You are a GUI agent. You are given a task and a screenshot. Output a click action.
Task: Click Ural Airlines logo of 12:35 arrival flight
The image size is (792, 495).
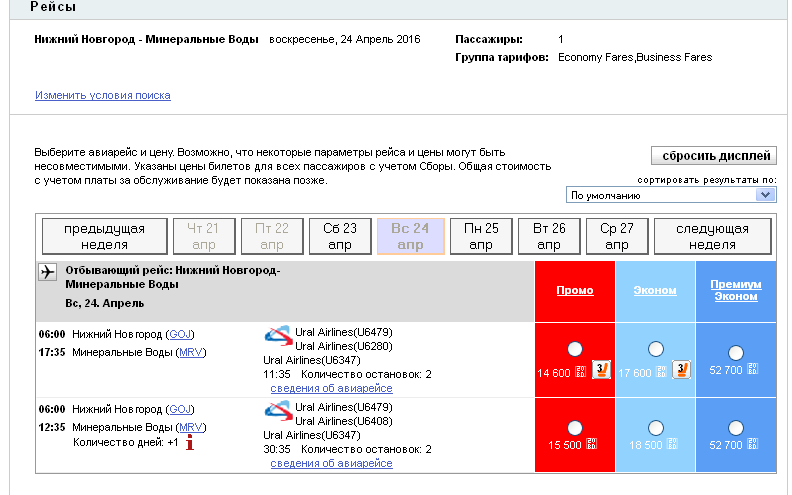[x=278, y=411]
